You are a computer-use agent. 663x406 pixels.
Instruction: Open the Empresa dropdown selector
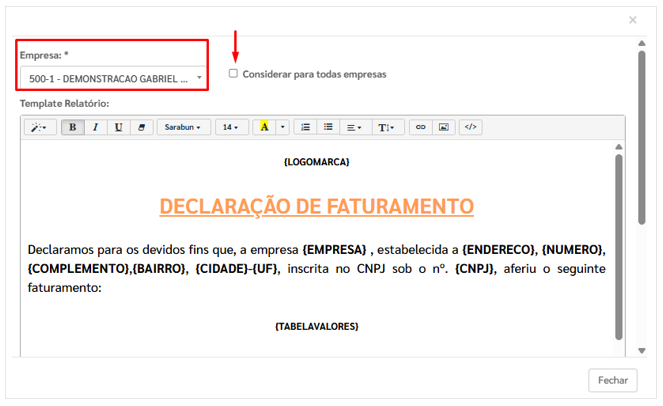(x=112, y=77)
